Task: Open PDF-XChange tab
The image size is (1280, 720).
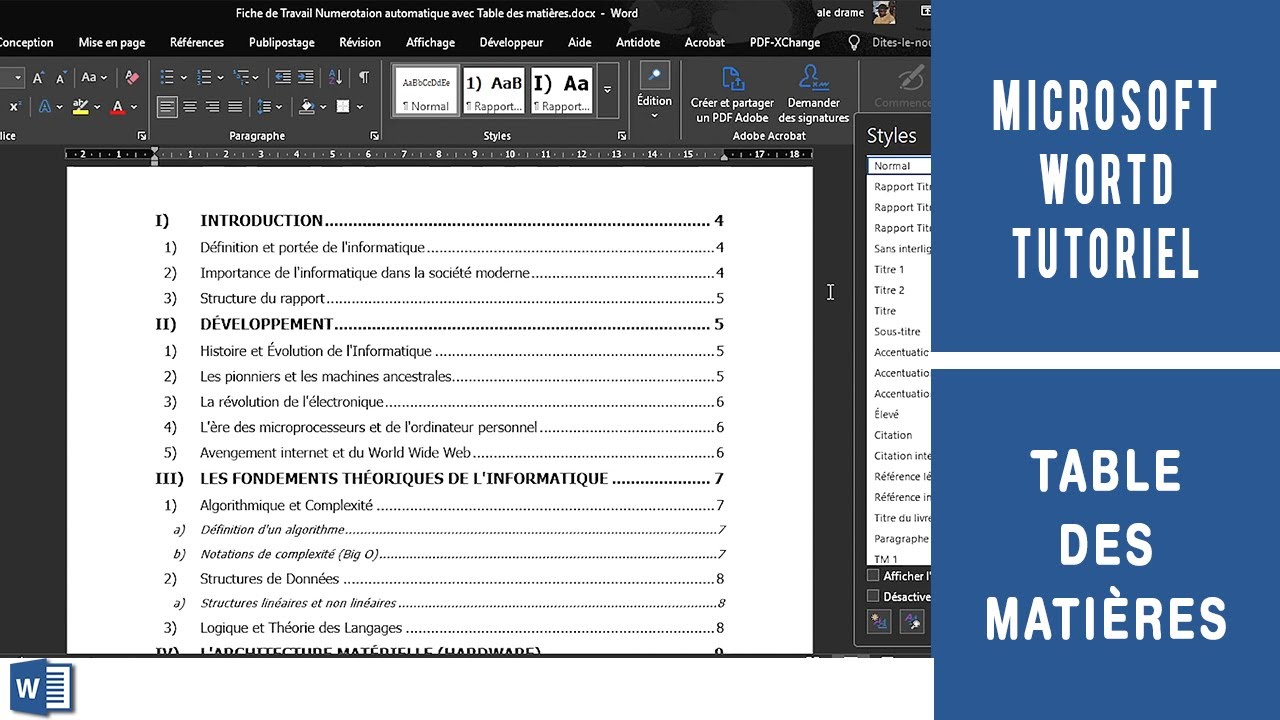Action: click(x=785, y=42)
